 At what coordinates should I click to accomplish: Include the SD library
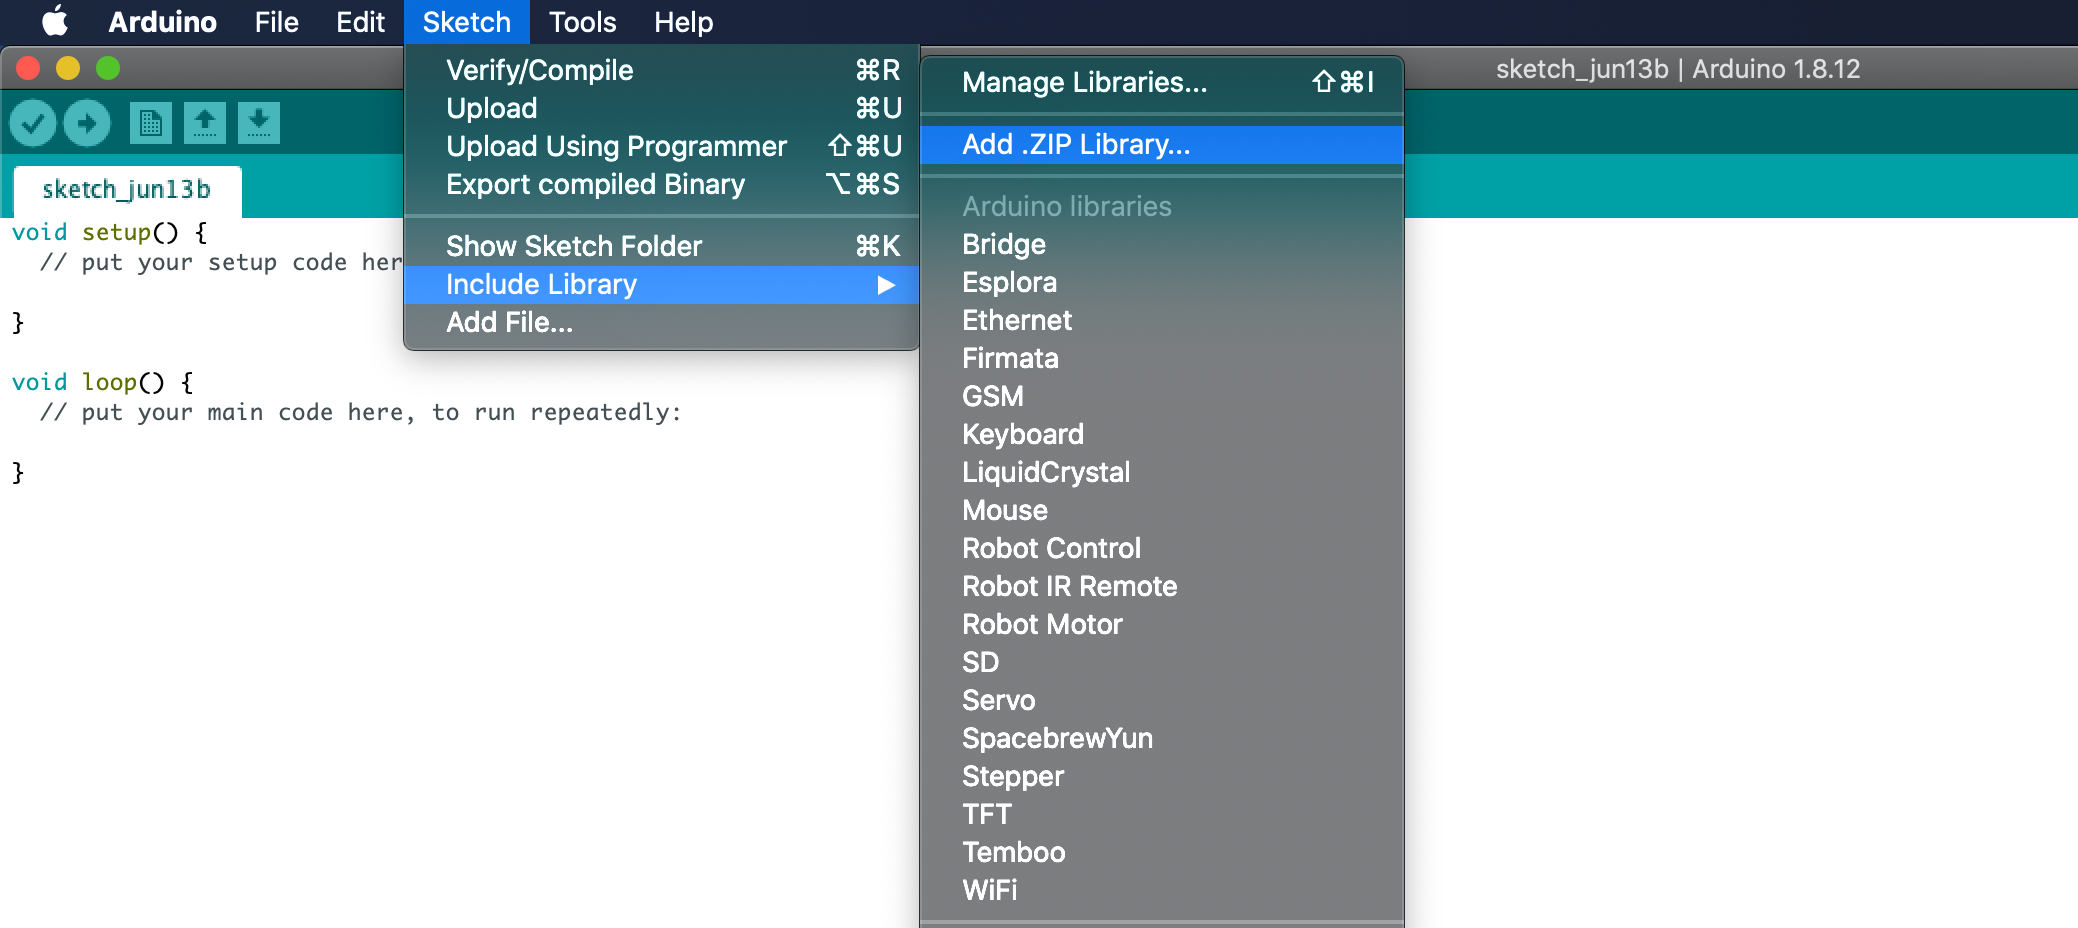point(979,662)
